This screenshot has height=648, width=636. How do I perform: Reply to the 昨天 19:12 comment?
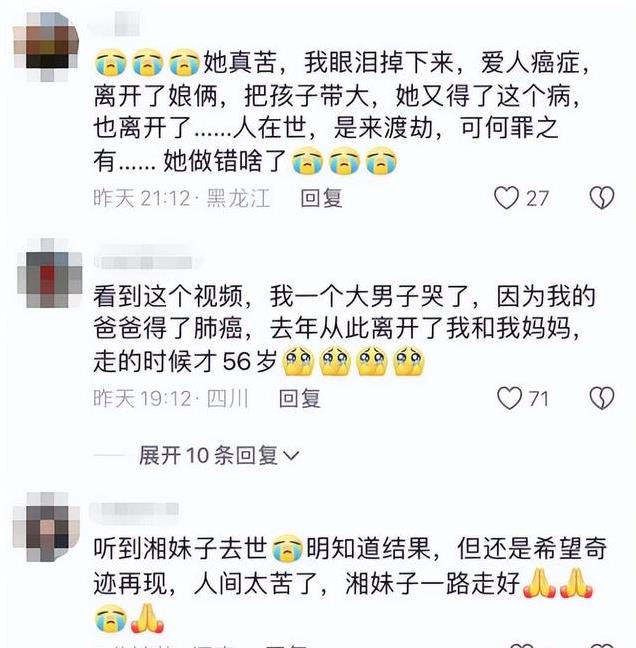[300, 399]
